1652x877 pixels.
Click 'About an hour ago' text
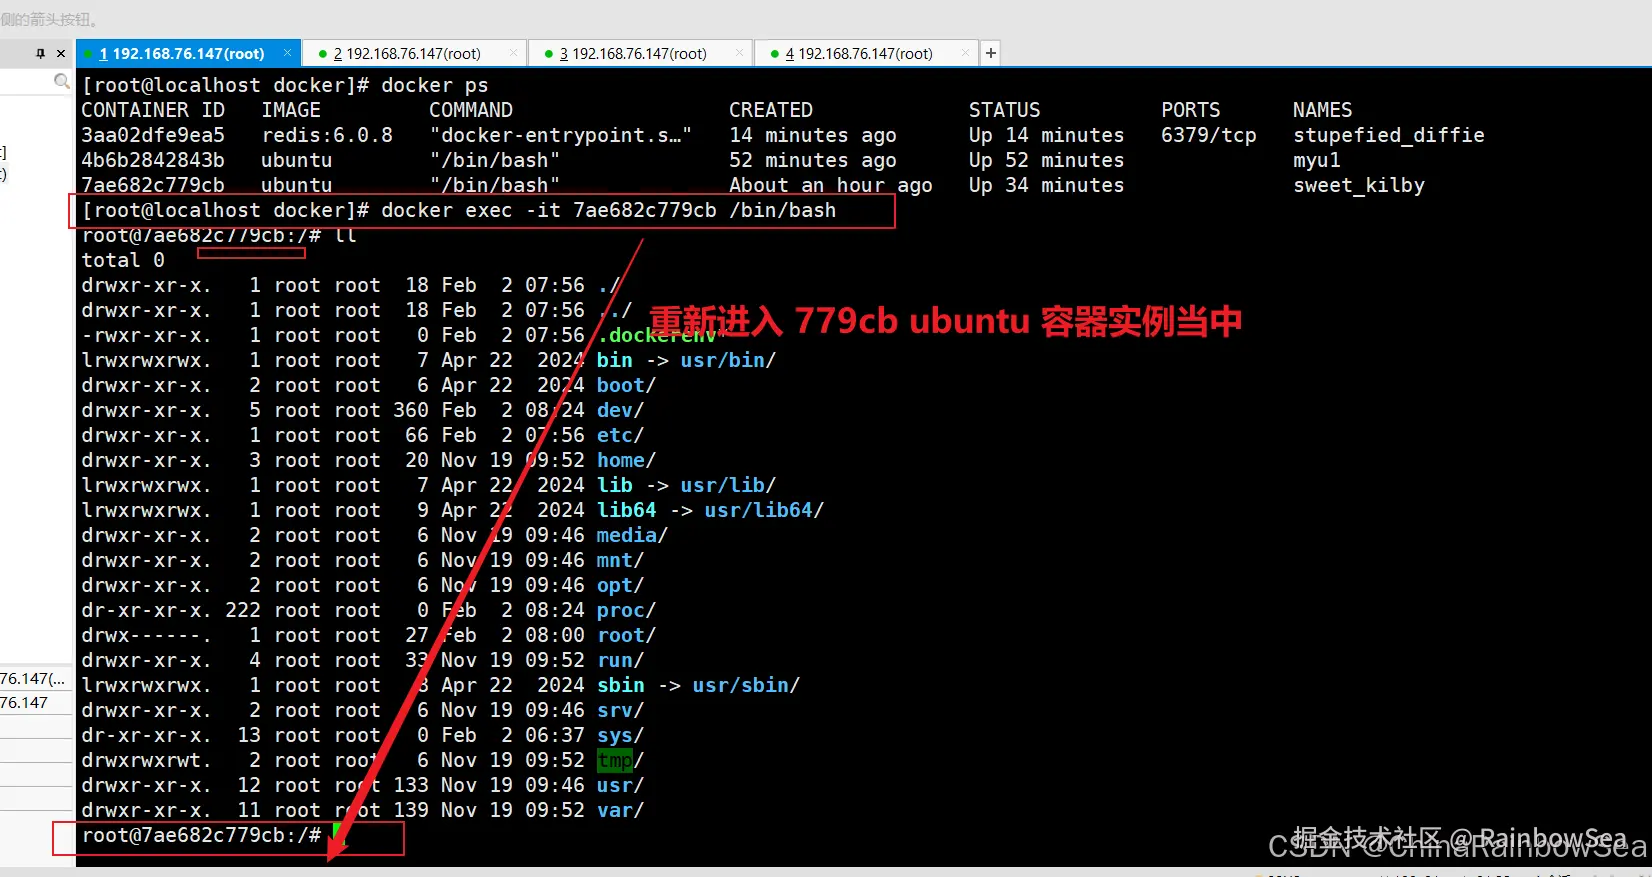(x=831, y=185)
